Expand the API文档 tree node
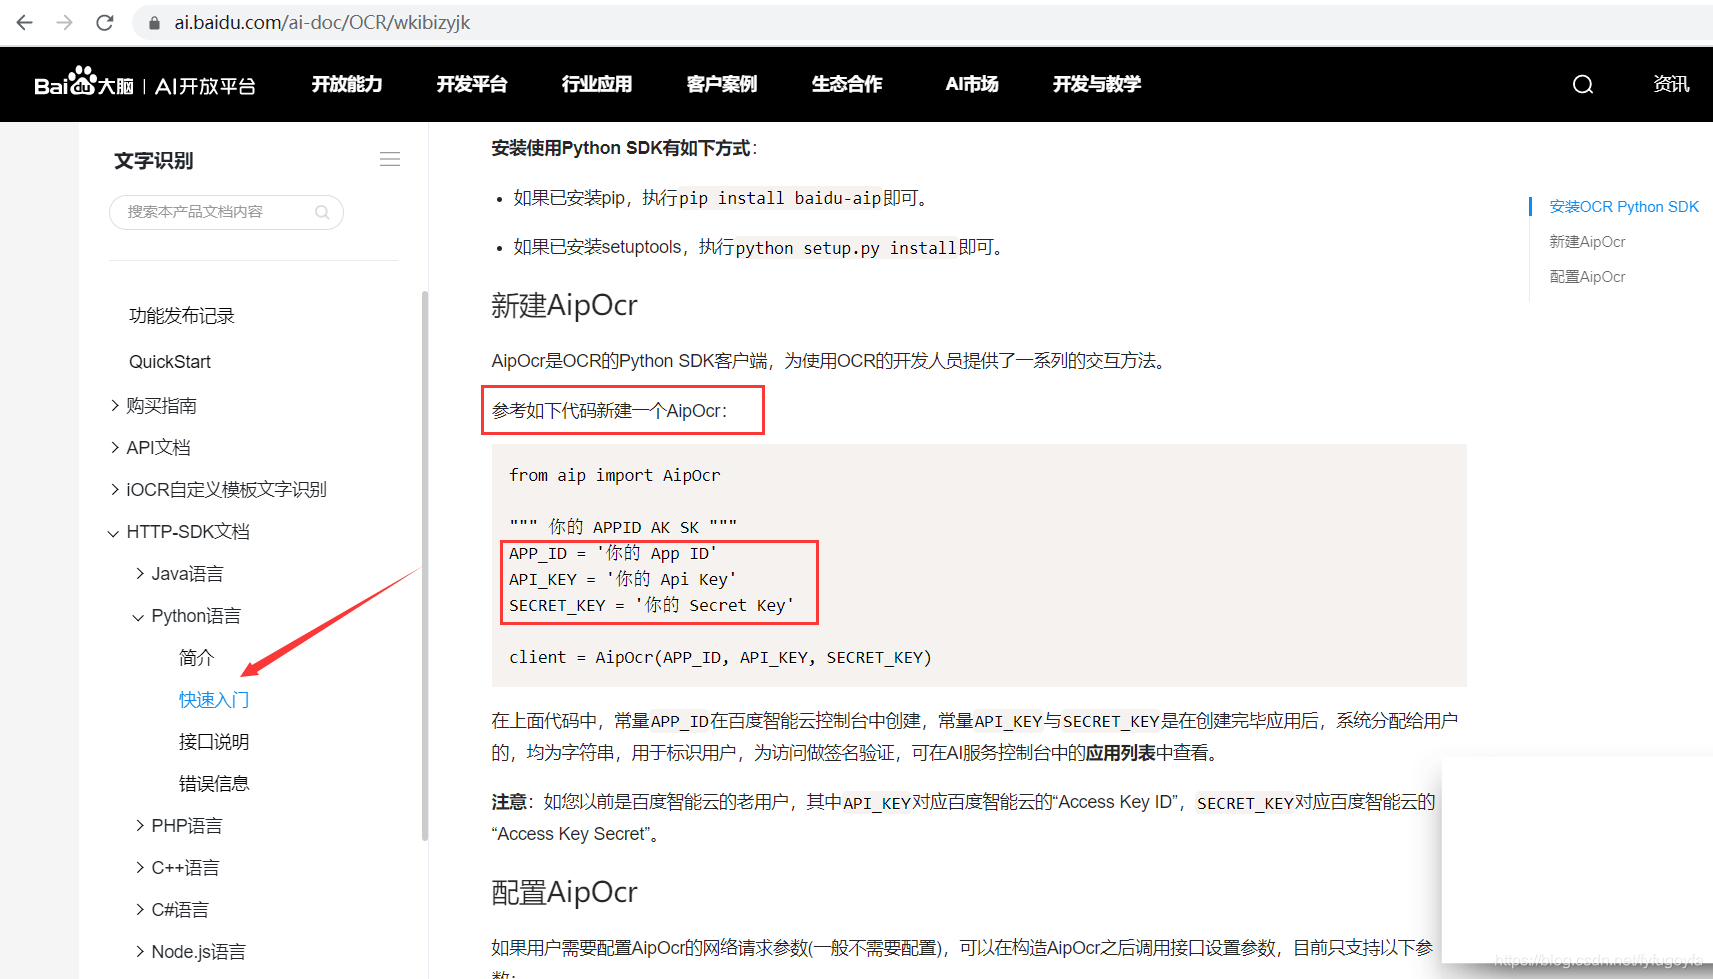Image resolution: width=1713 pixels, height=979 pixels. point(115,447)
